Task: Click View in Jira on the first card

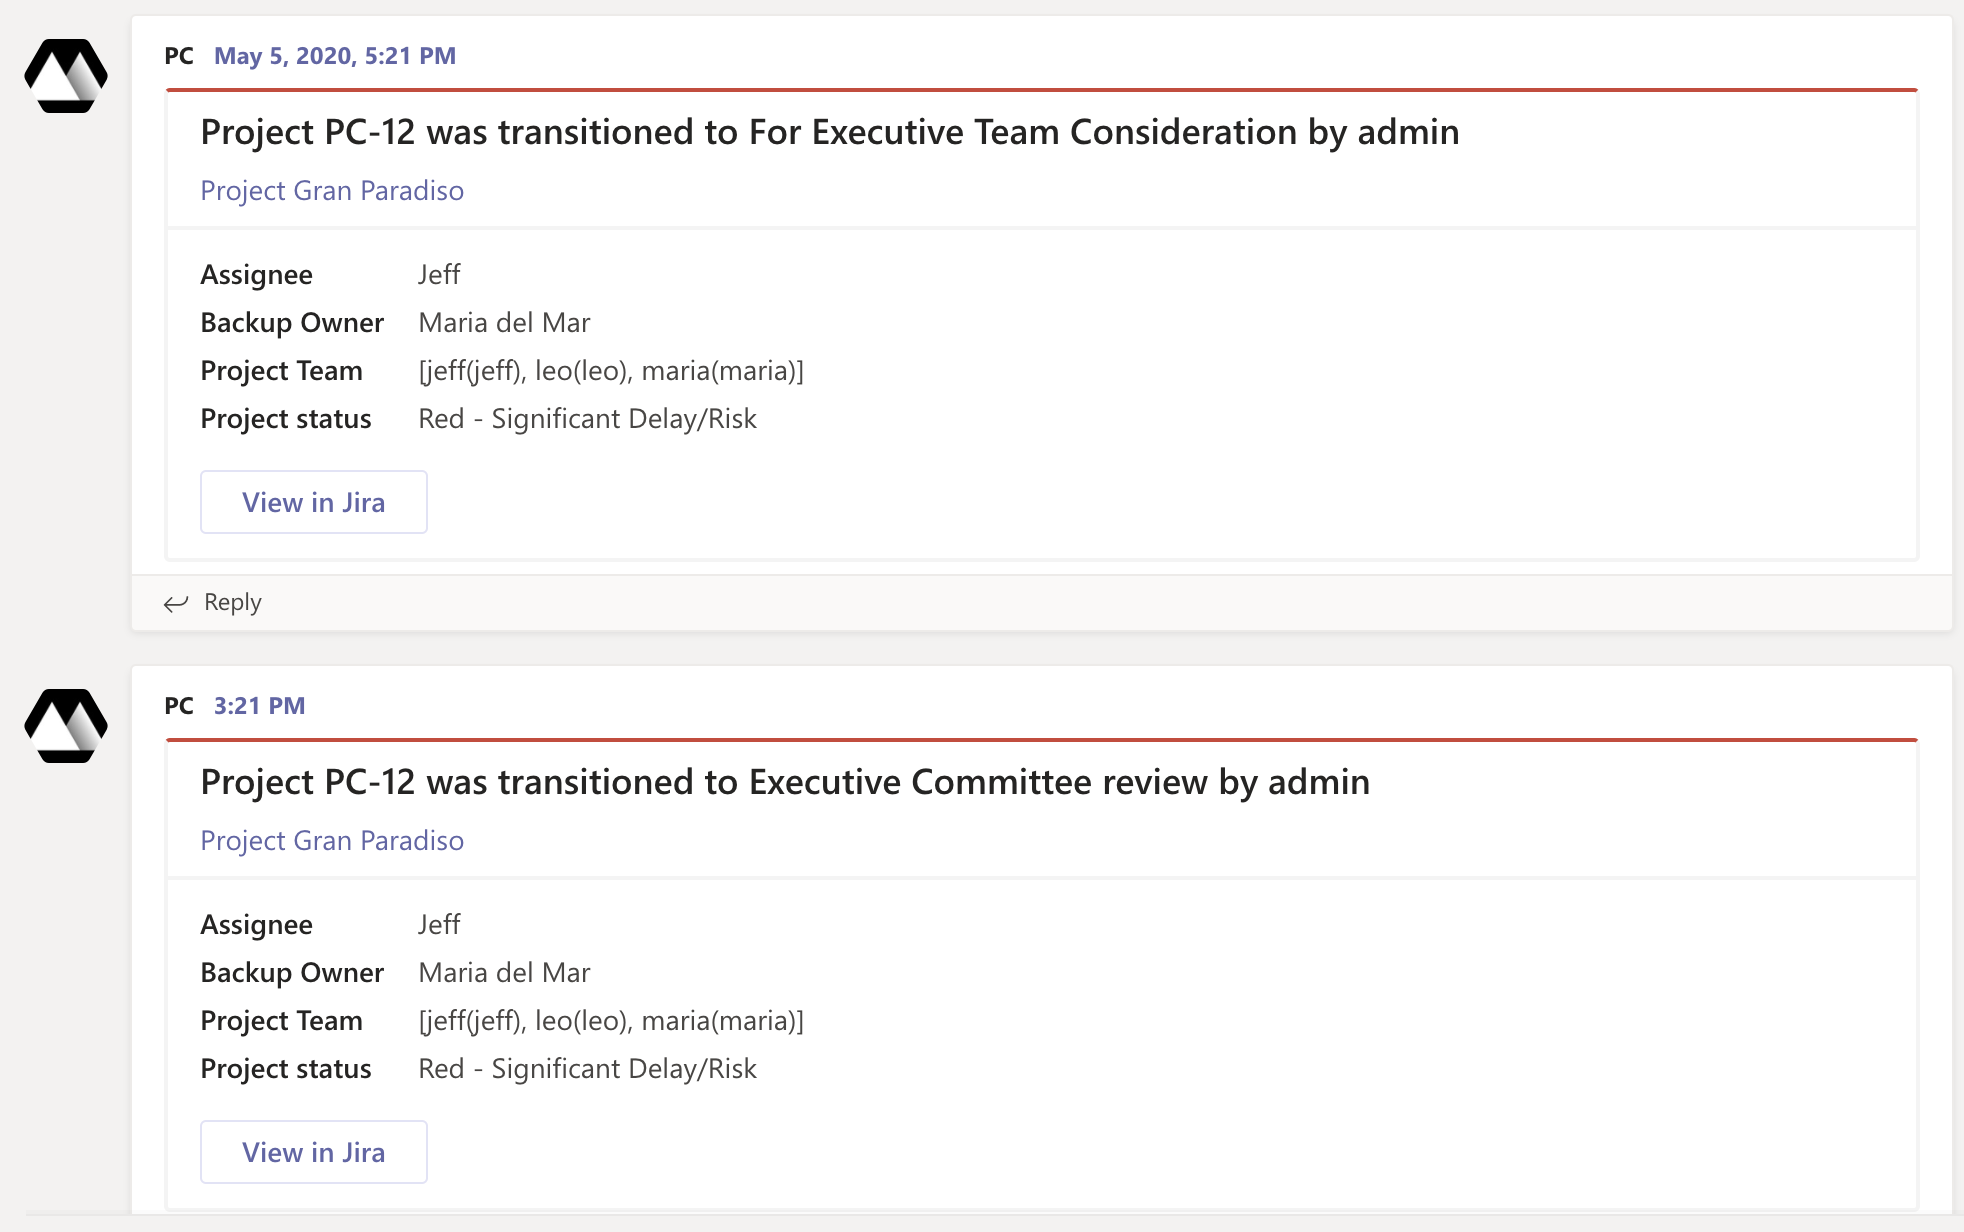Action: click(313, 502)
